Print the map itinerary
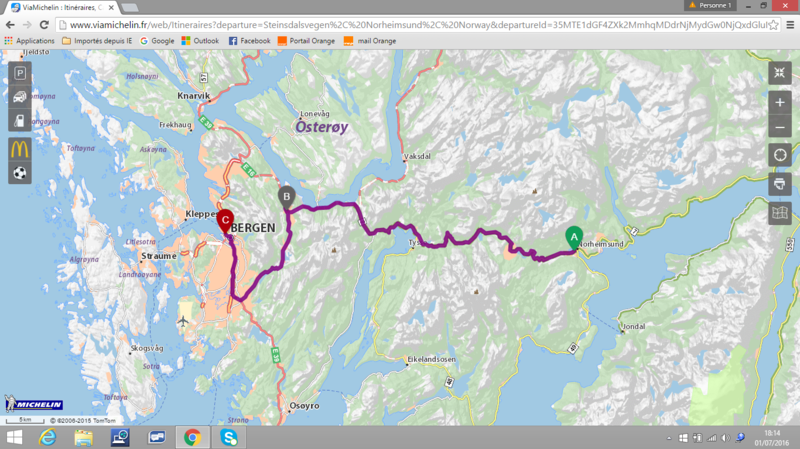The height and width of the screenshot is (449, 800). 780,184
